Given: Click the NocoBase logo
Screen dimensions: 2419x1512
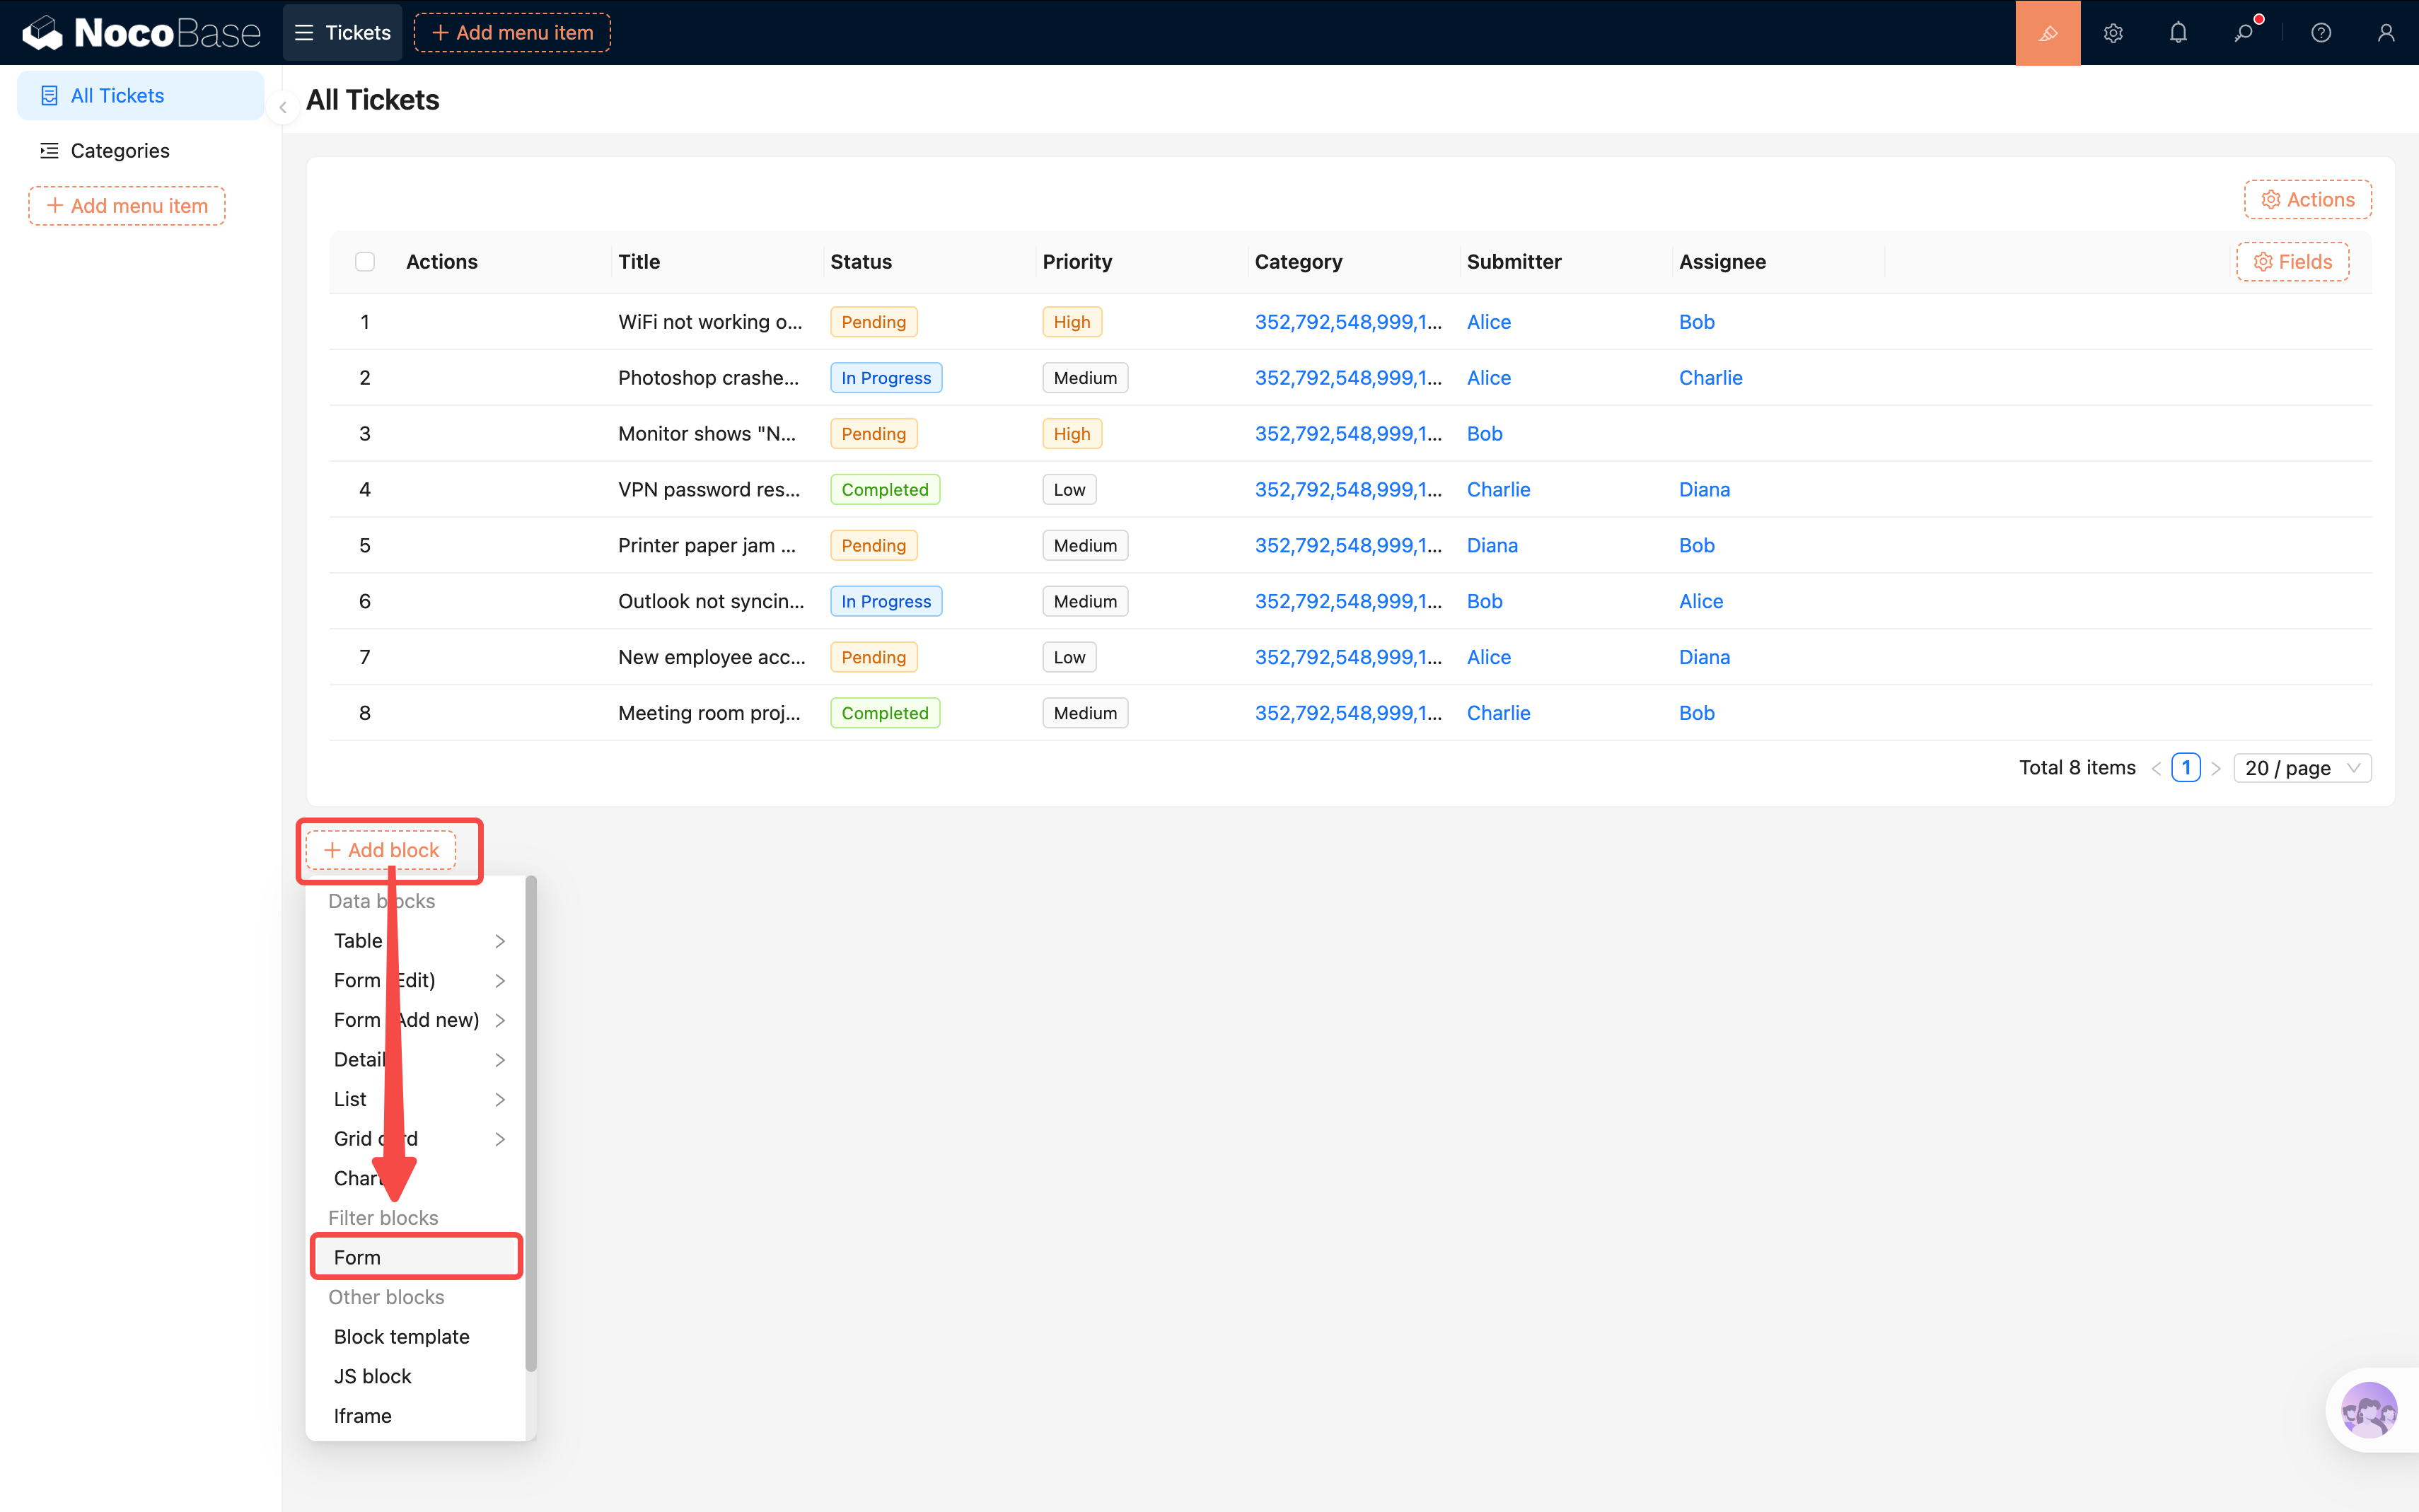Looking at the screenshot, I should tap(141, 33).
